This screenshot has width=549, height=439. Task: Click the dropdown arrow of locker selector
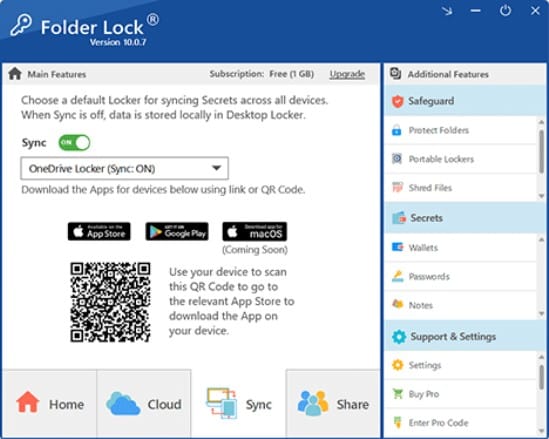(x=216, y=168)
